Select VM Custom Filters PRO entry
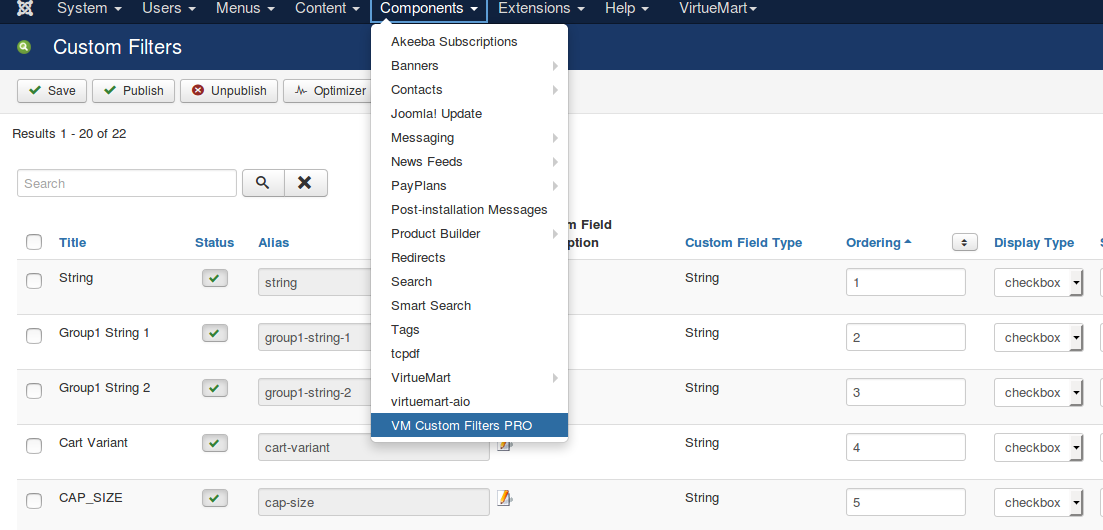Viewport: 1103px width, 530px height. tap(469, 425)
